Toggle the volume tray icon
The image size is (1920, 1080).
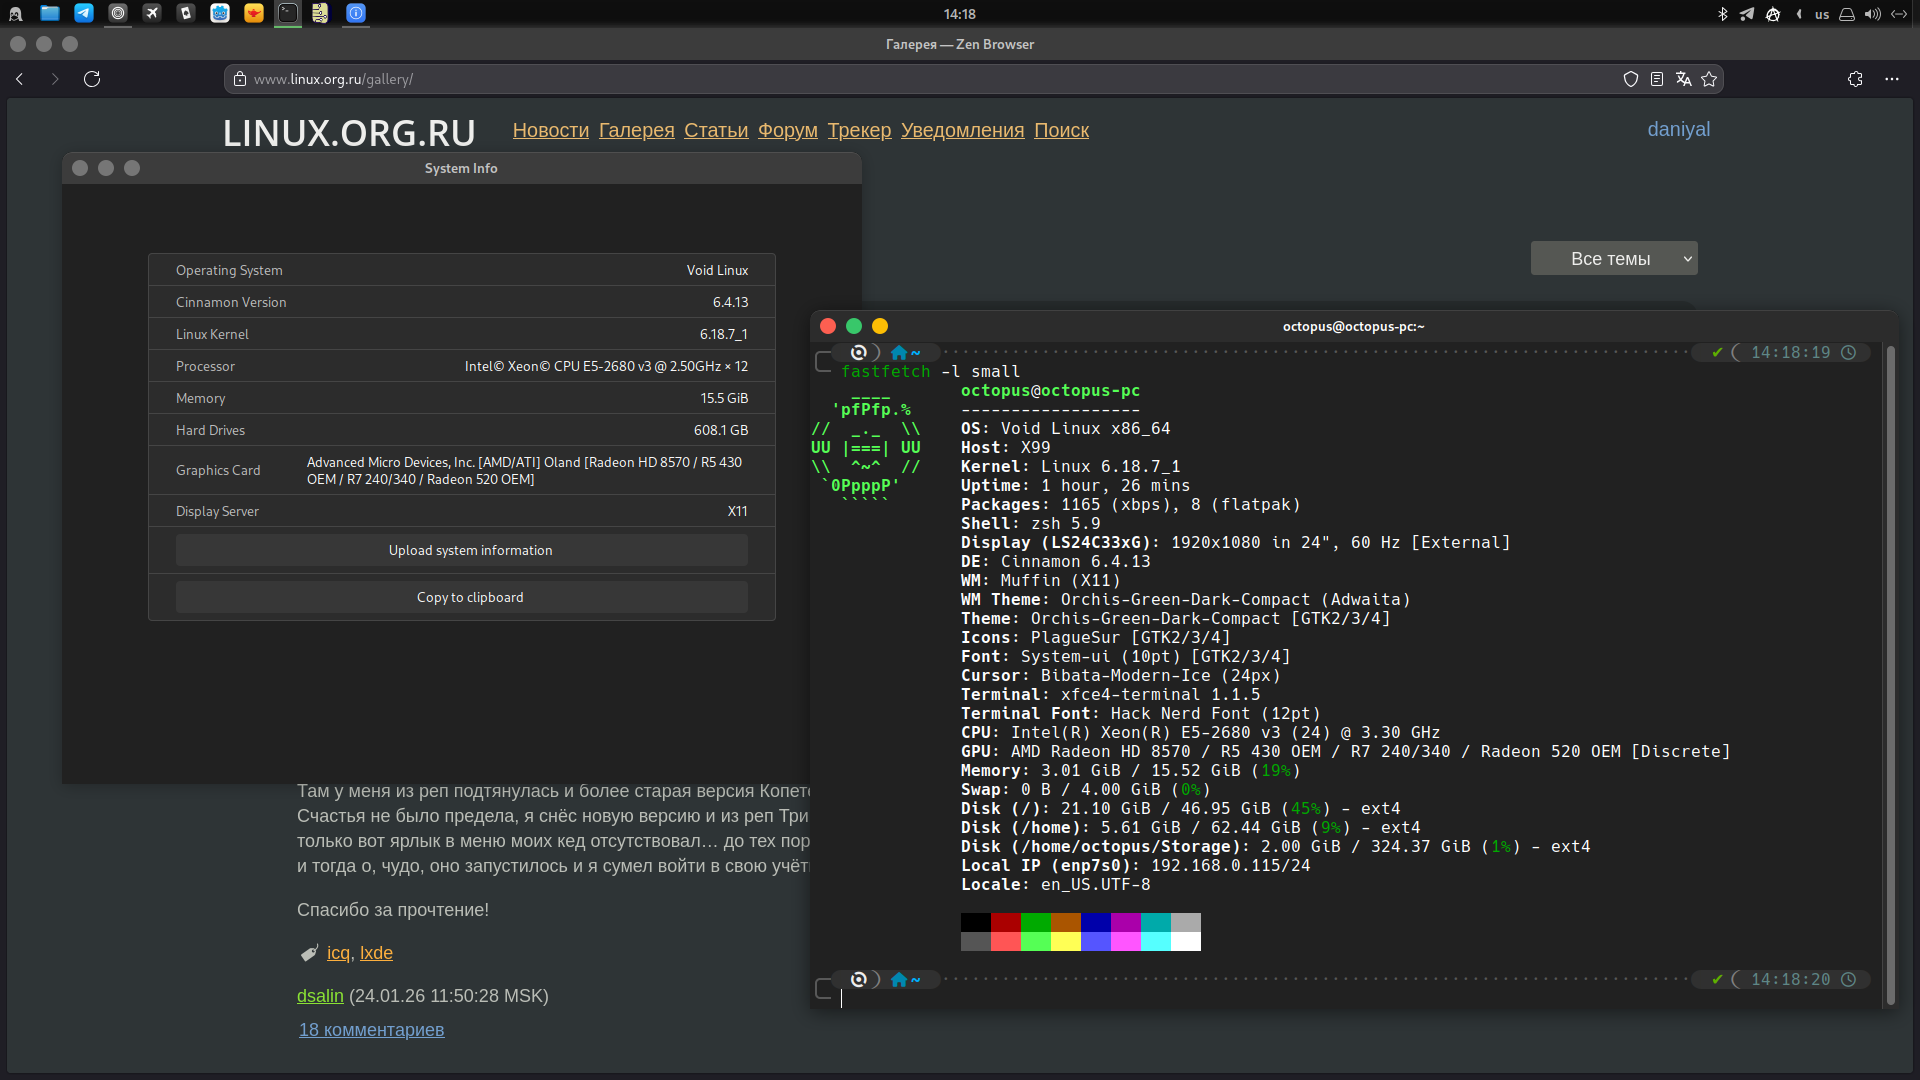(1872, 14)
